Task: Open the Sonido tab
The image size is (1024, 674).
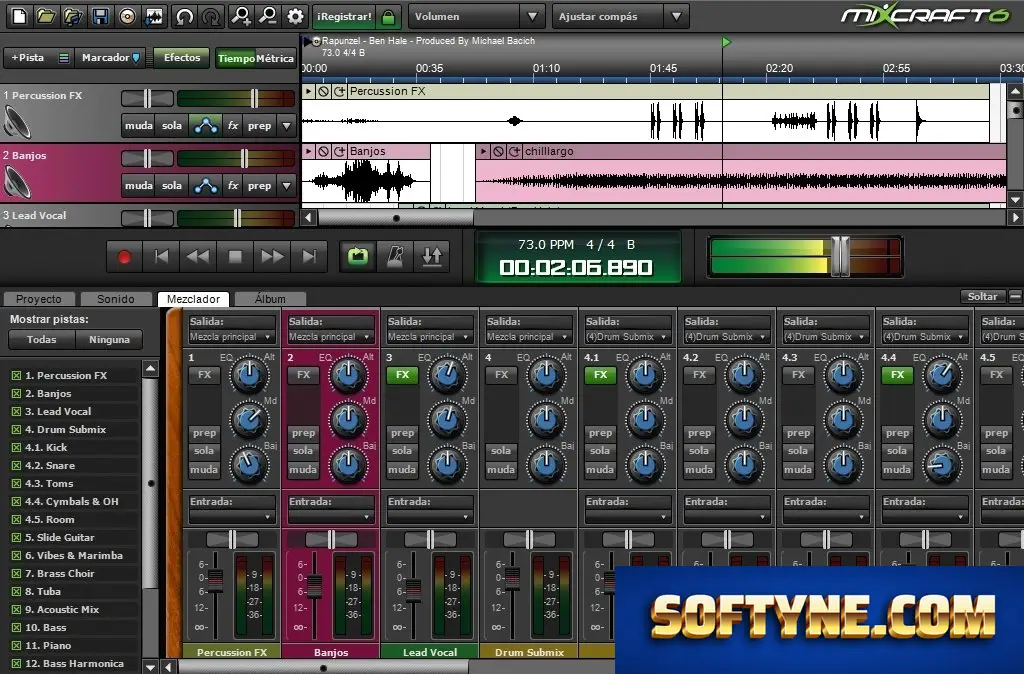Action: (x=116, y=299)
